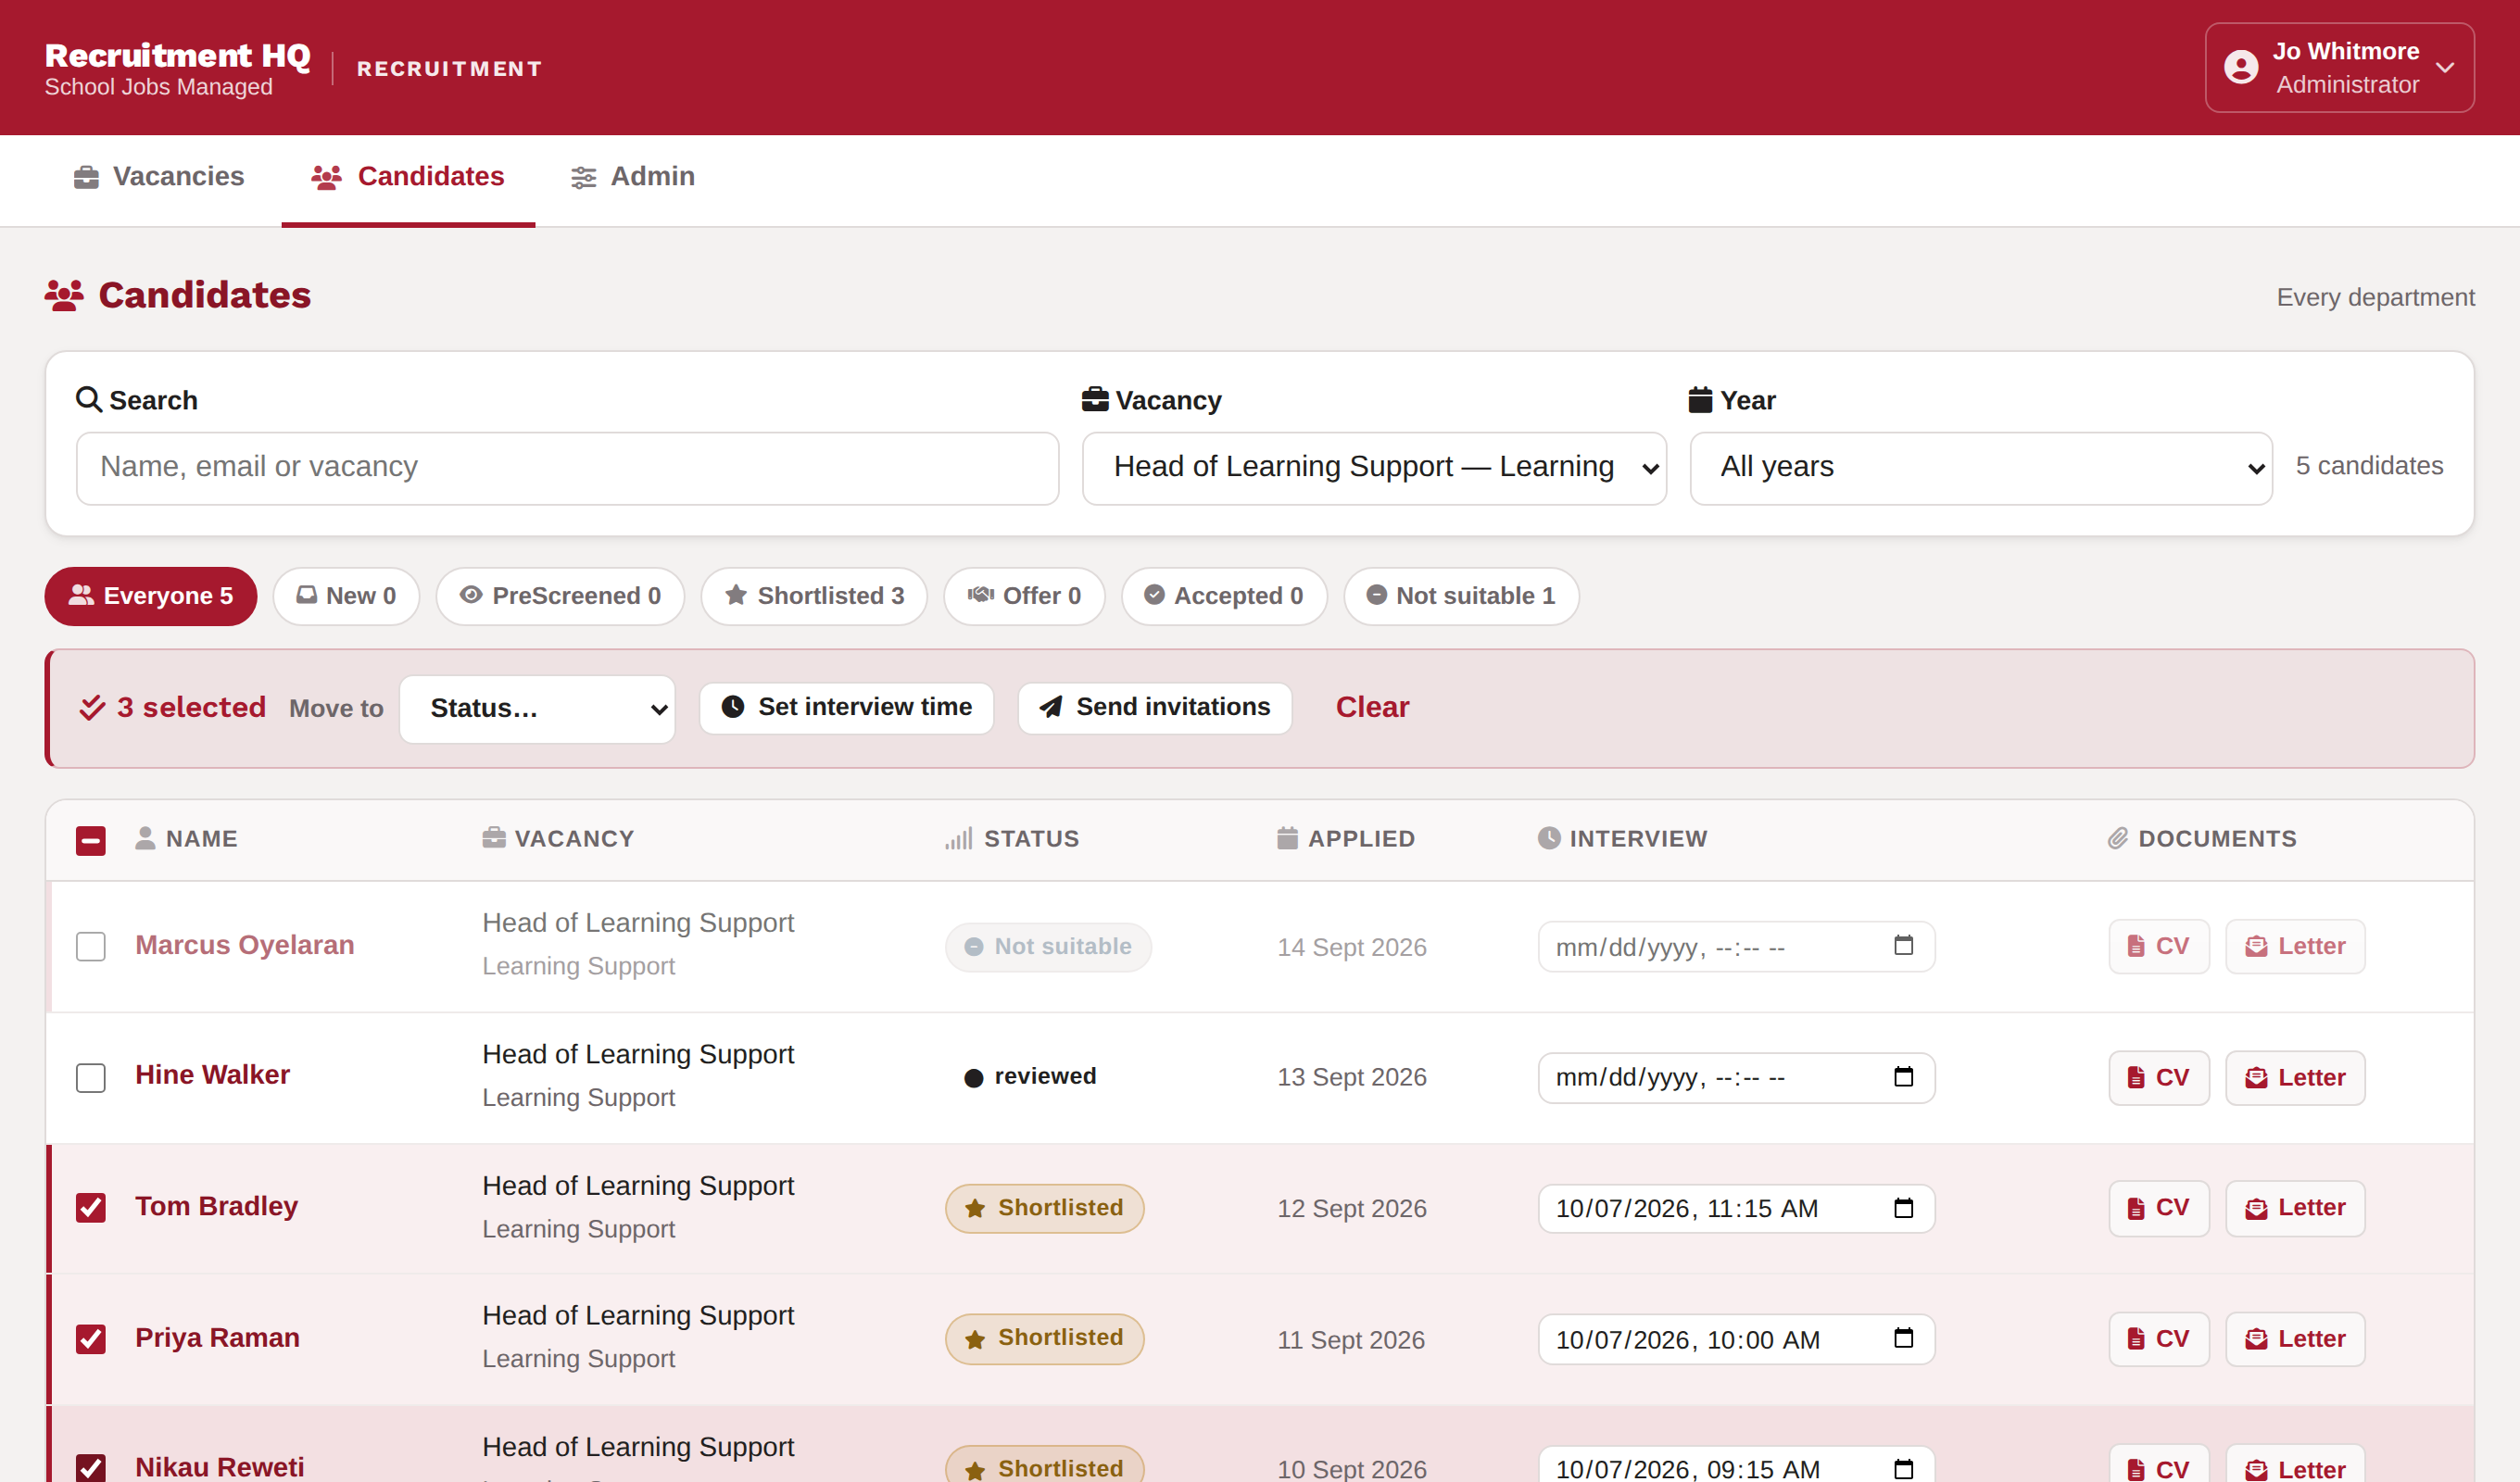Edit Tom Bradley's 11:15 AM interview field
The width and height of the screenshot is (2520, 1482).
pyautogui.click(x=1736, y=1209)
